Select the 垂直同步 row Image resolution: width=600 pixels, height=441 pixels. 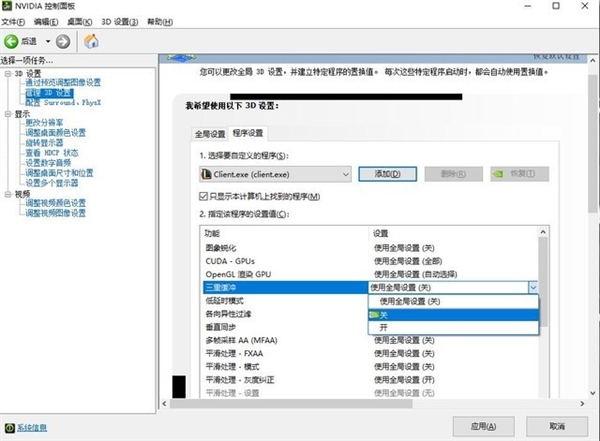click(285, 327)
